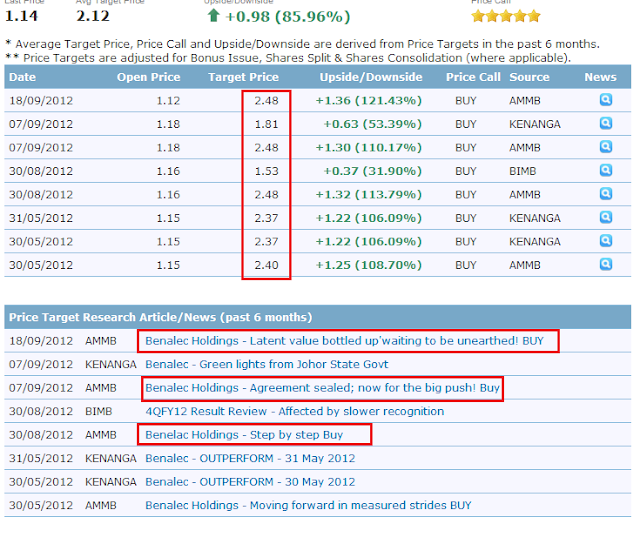Click 'Price Target Research Article/News' section header
This screenshot has width=640, height=544.
(160, 317)
